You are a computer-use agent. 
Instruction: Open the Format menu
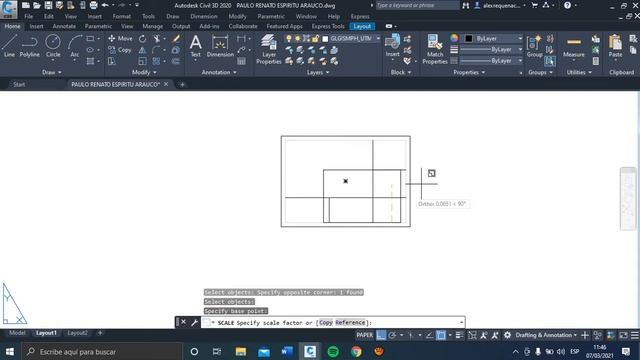click(122, 16)
